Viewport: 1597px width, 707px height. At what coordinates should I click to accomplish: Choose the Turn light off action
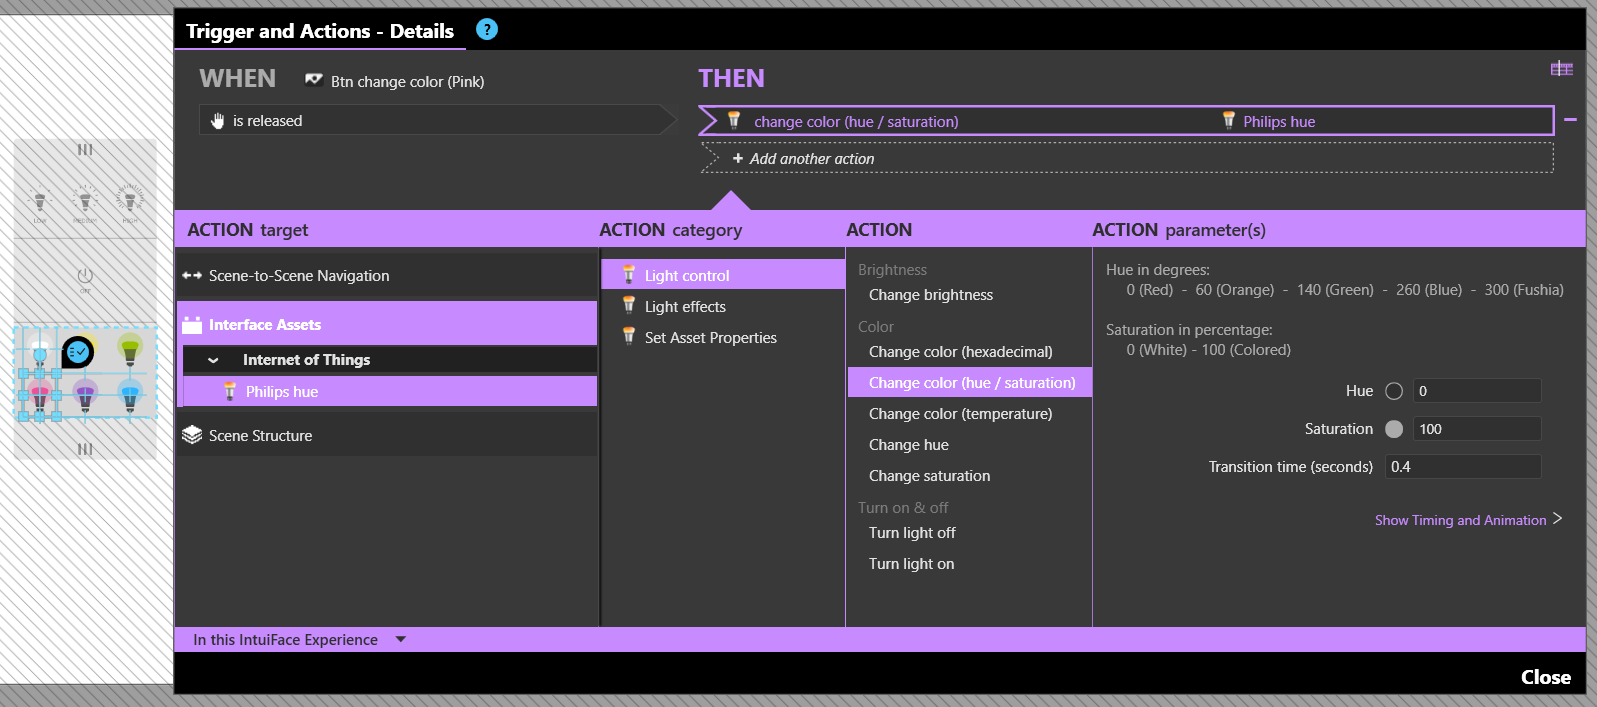(912, 533)
